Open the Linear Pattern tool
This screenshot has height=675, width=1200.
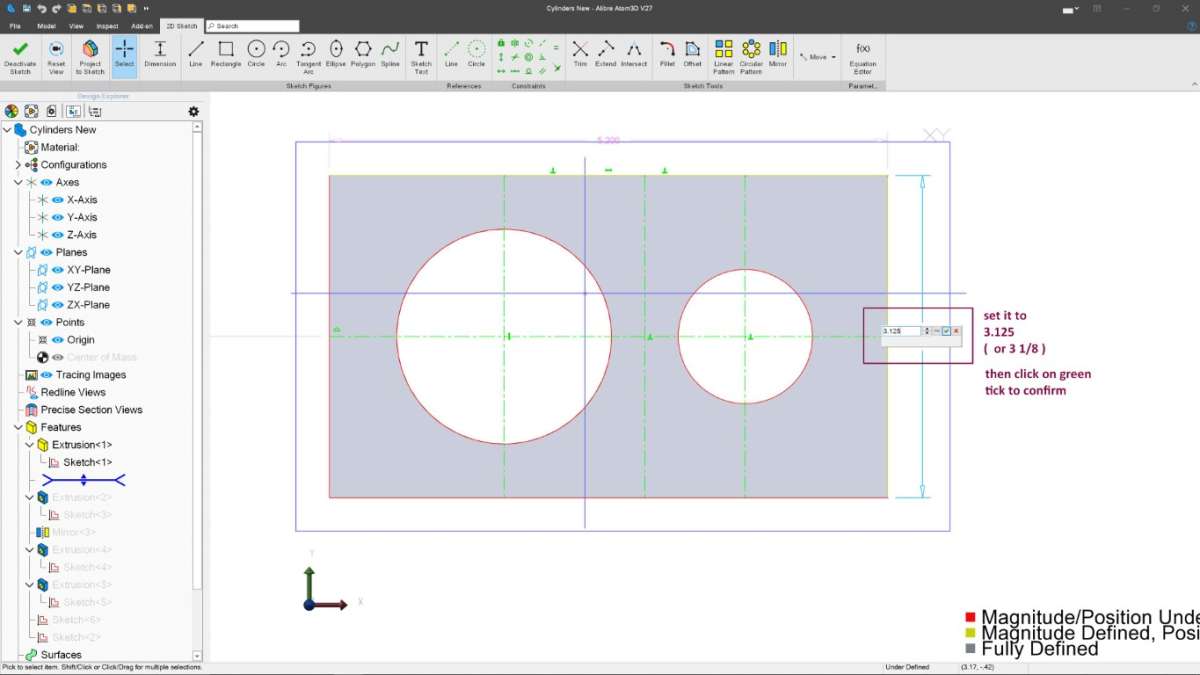(x=724, y=57)
